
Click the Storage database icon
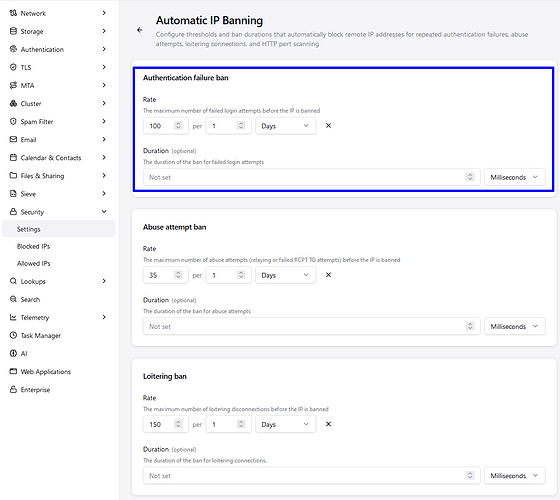click(x=13, y=31)
